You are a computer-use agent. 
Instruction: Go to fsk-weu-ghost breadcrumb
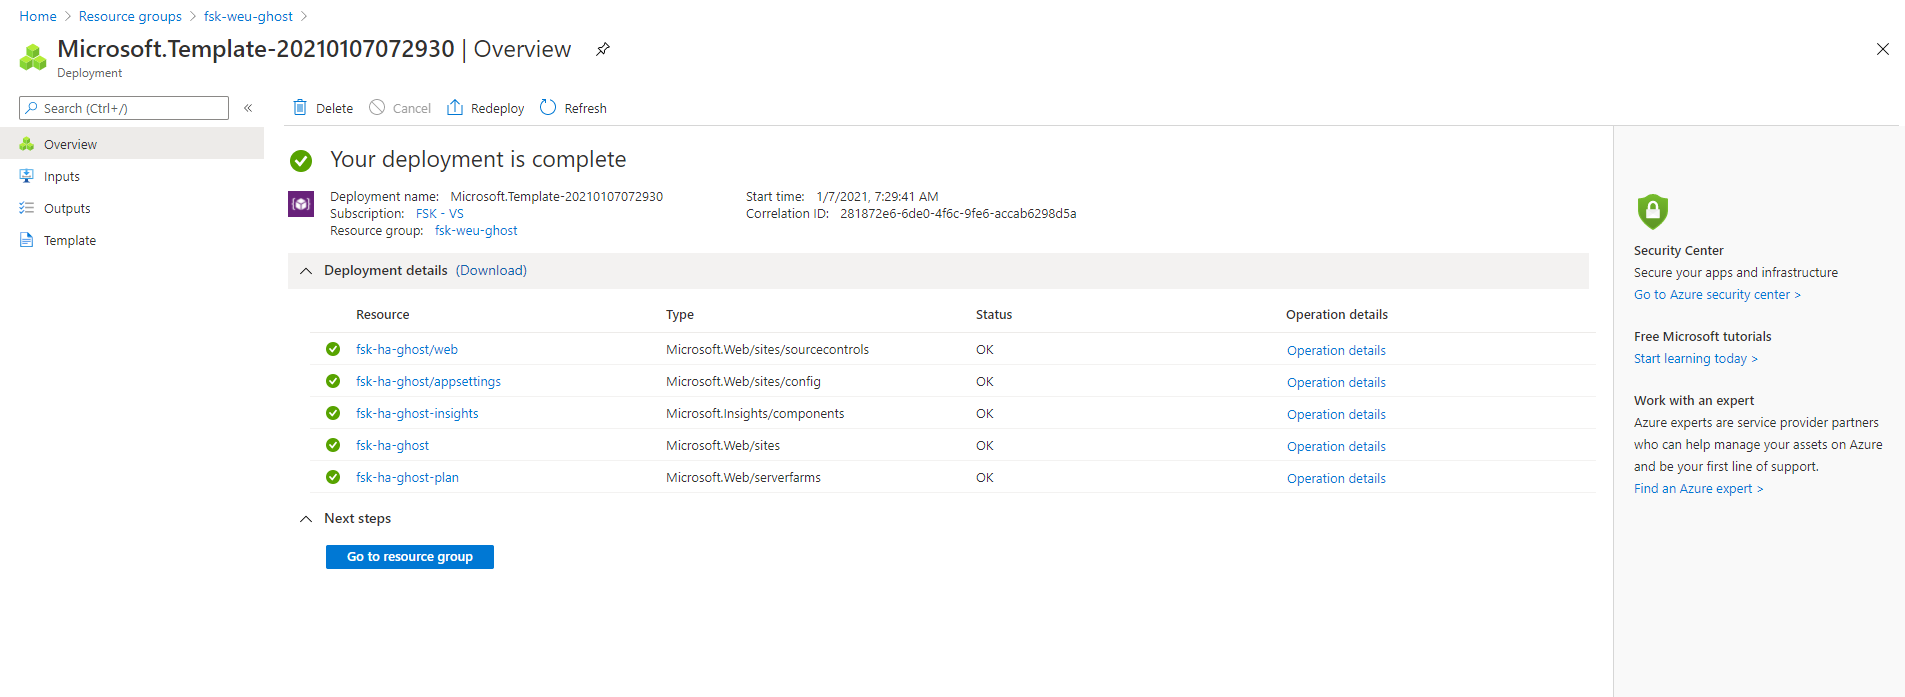(248, 17)
